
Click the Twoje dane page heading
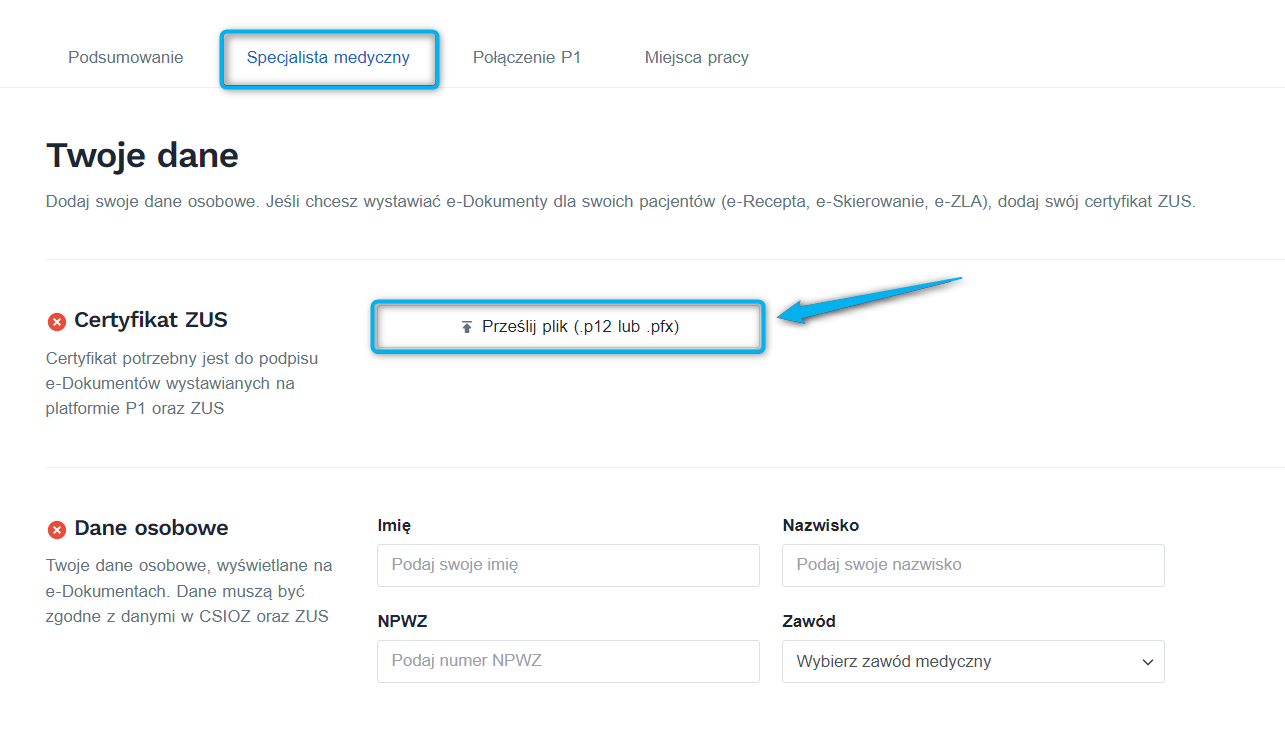142,156
